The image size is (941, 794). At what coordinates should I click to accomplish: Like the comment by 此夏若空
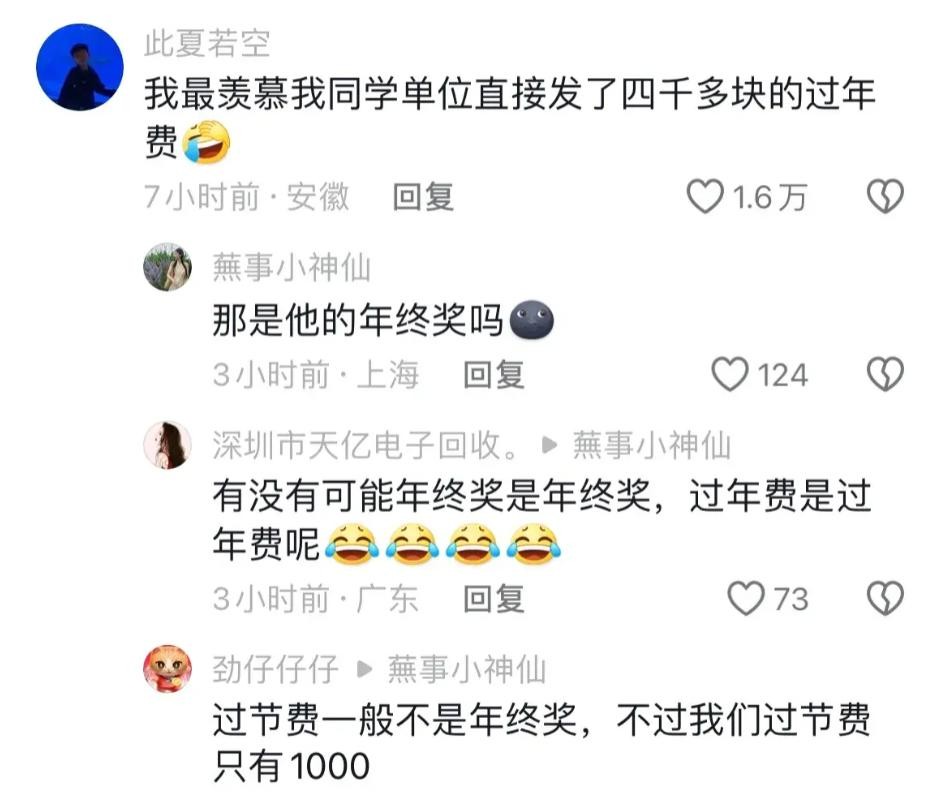point(705,197)
